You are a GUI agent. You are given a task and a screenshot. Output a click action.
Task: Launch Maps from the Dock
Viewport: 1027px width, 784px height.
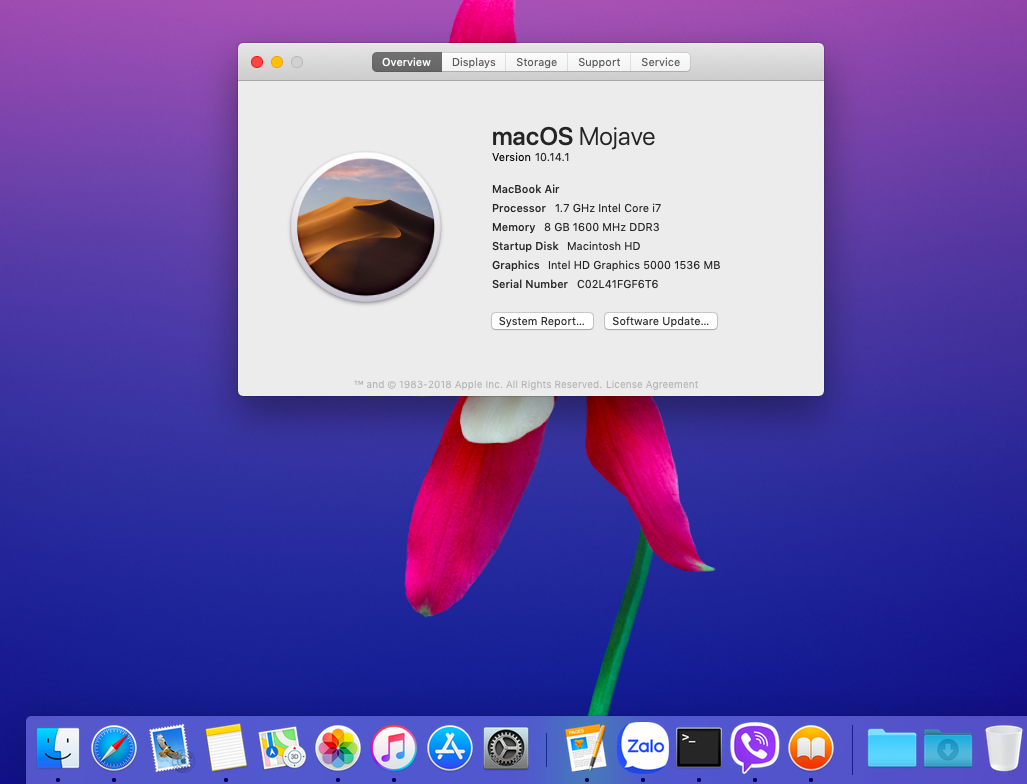282,747
